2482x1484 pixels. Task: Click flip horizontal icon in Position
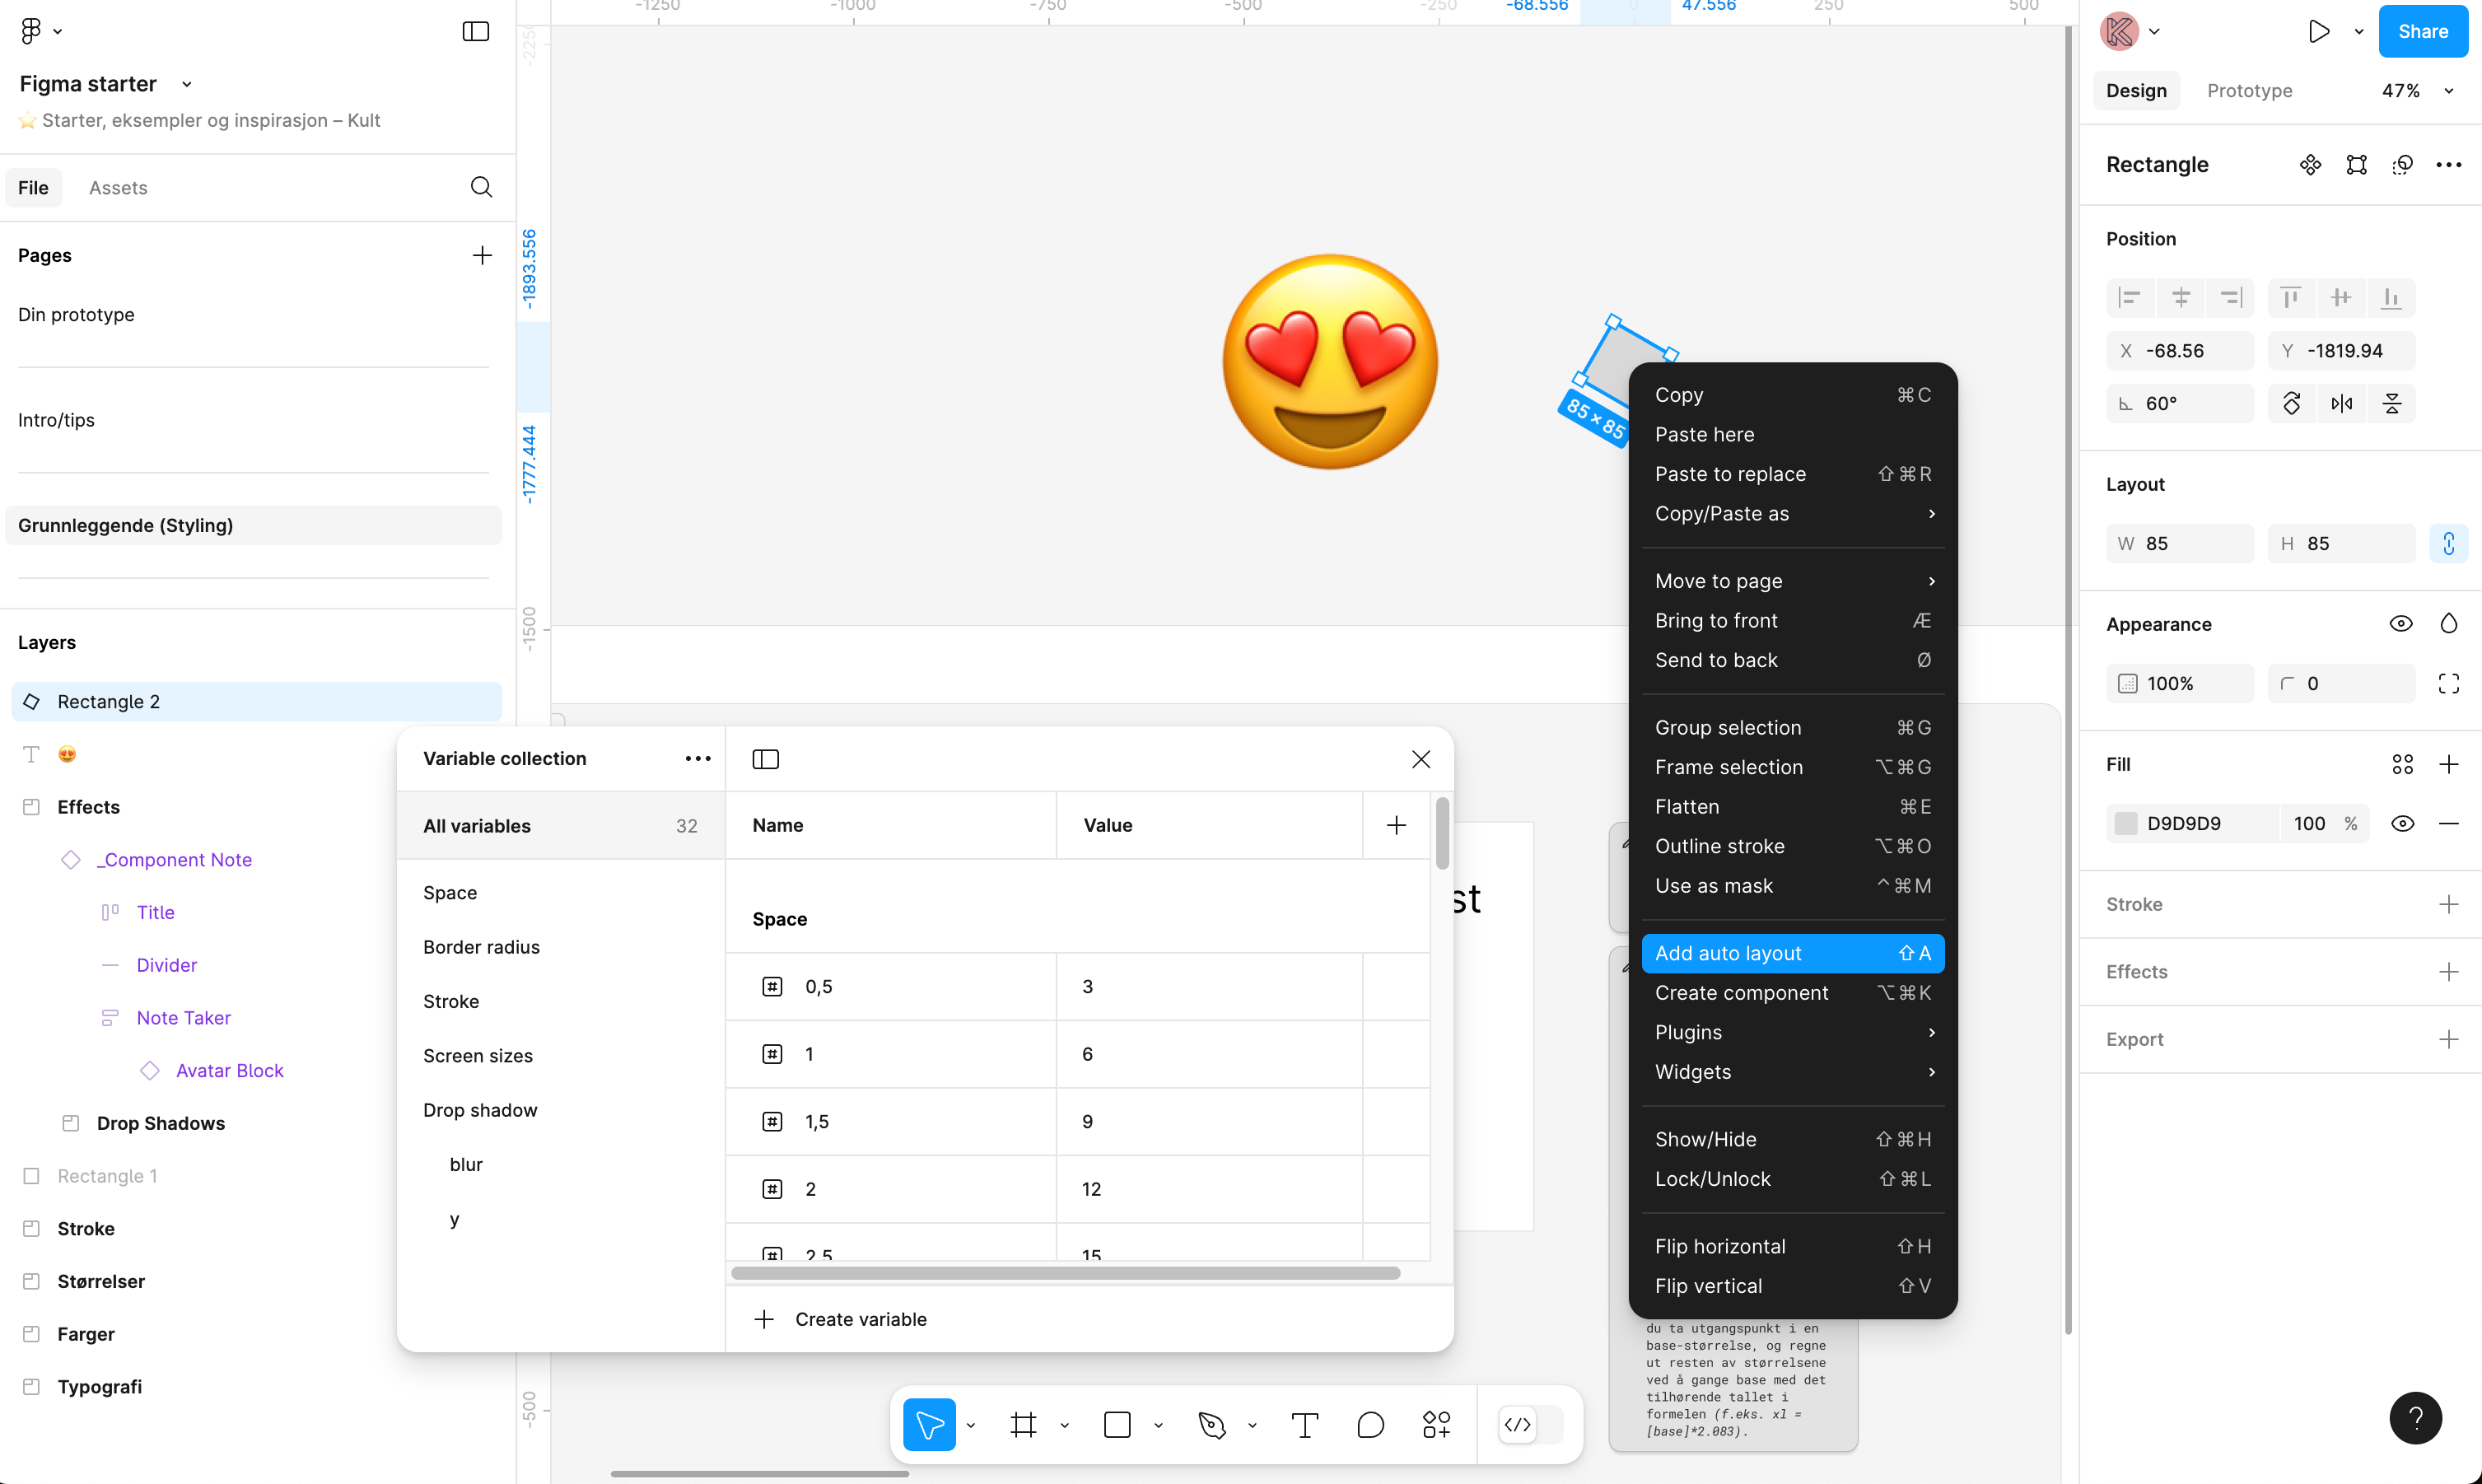click(2341, 403)
